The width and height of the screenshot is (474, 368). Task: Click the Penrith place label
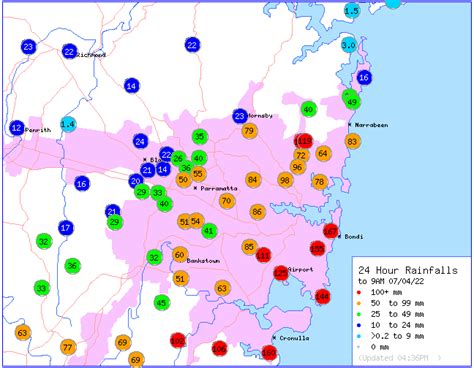(x=38, y=130)
